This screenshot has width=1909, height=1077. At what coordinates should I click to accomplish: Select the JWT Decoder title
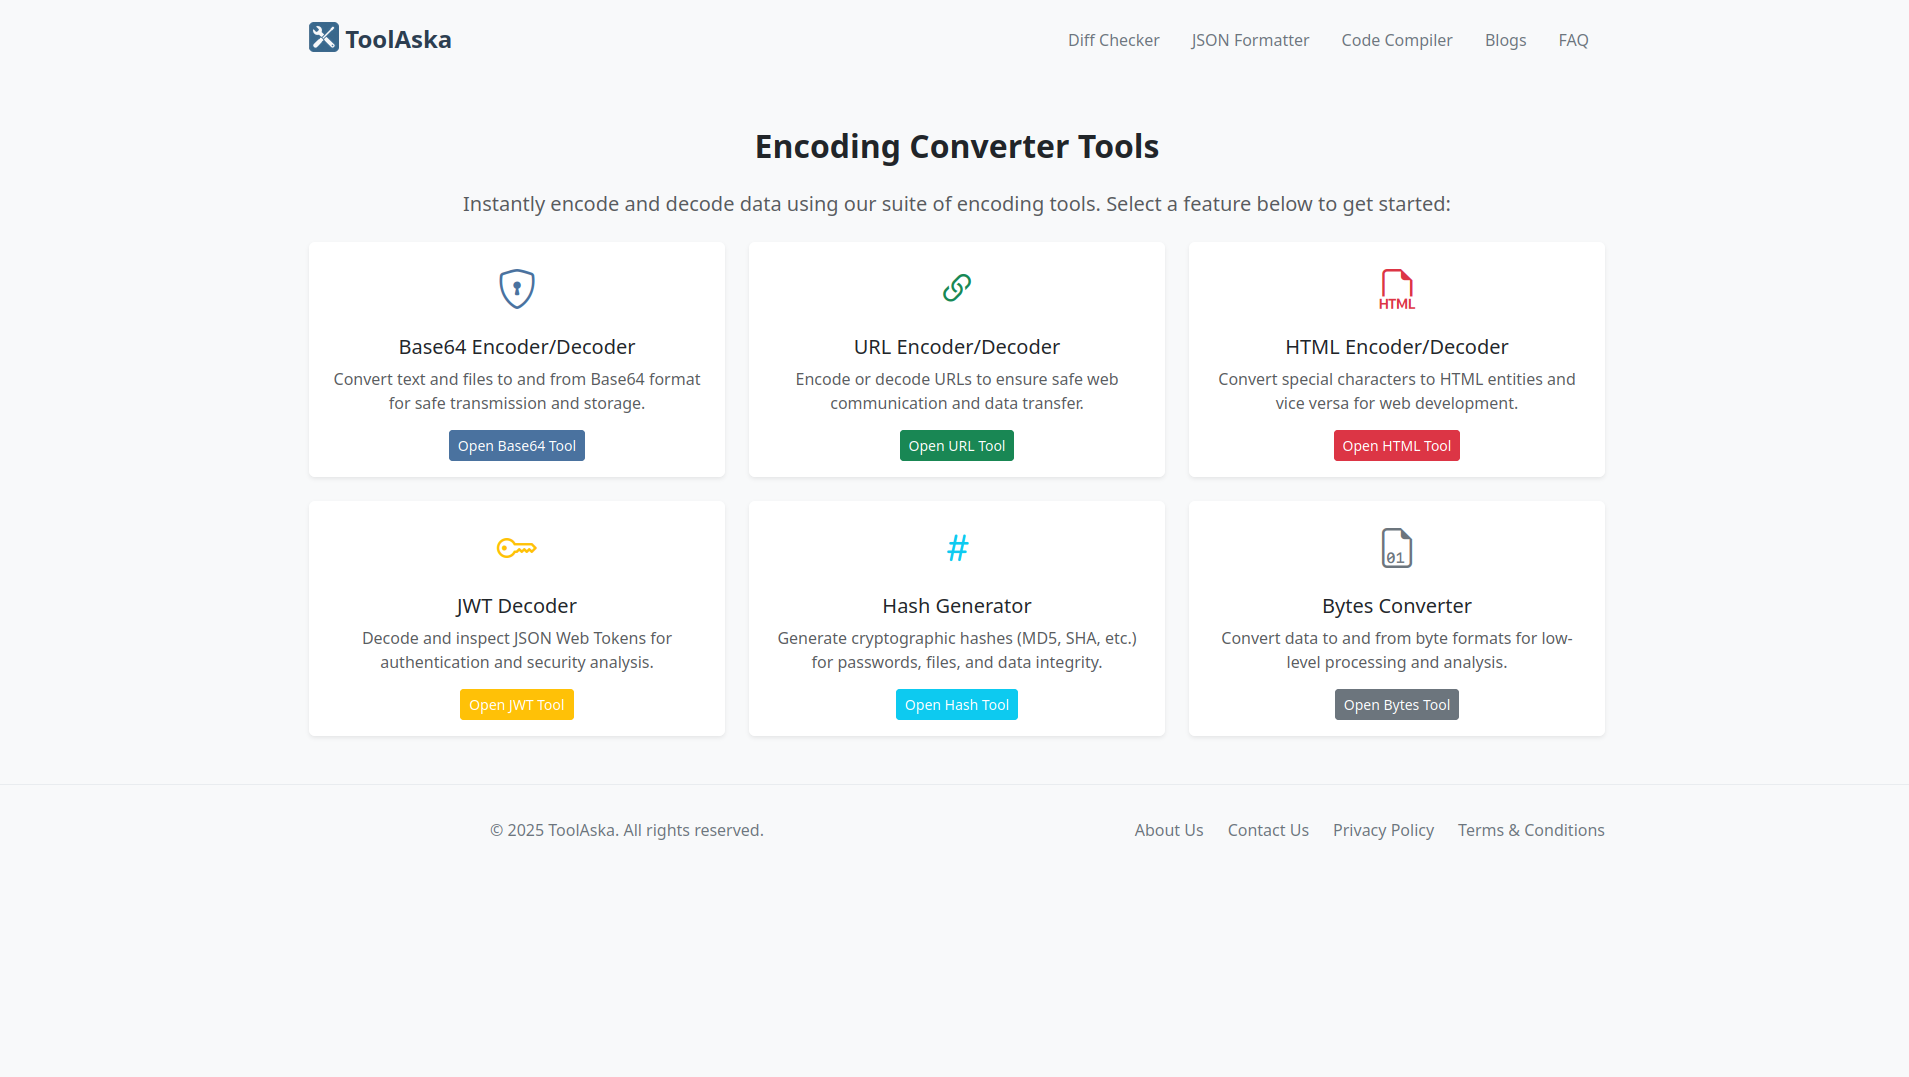coord(517,606)
